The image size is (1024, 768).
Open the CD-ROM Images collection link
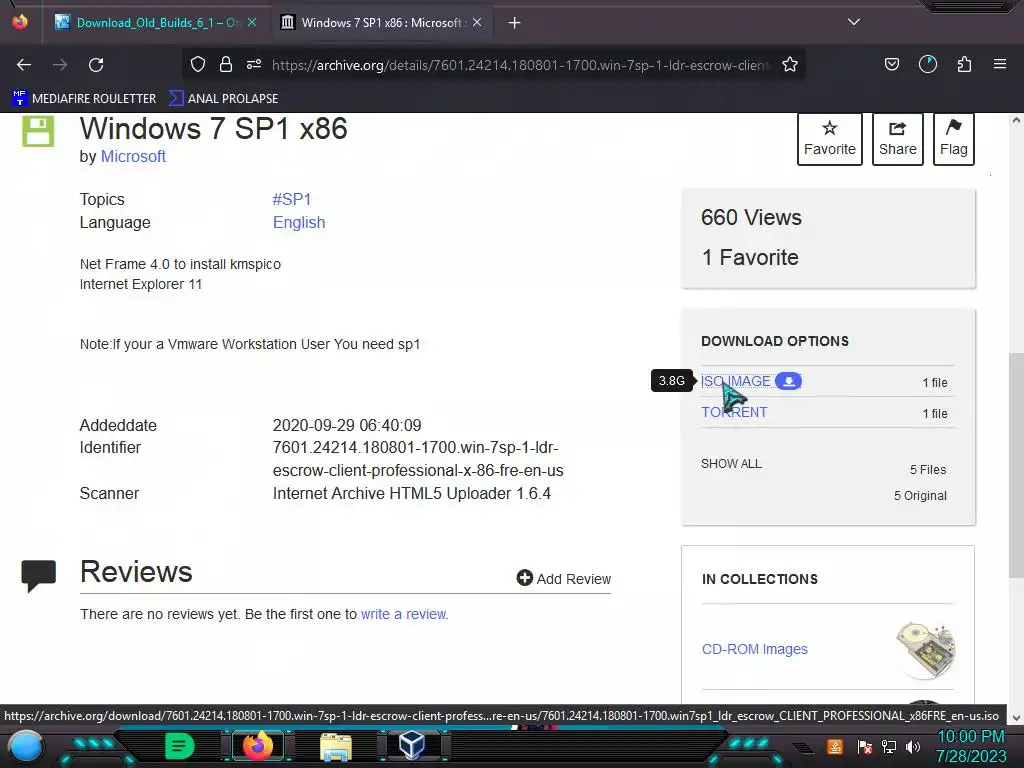(x=754, y=649)
